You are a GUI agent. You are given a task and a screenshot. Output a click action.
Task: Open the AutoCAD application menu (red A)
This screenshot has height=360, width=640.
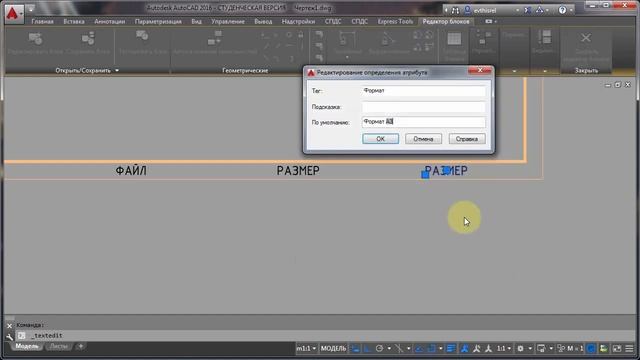coord(14,14)
